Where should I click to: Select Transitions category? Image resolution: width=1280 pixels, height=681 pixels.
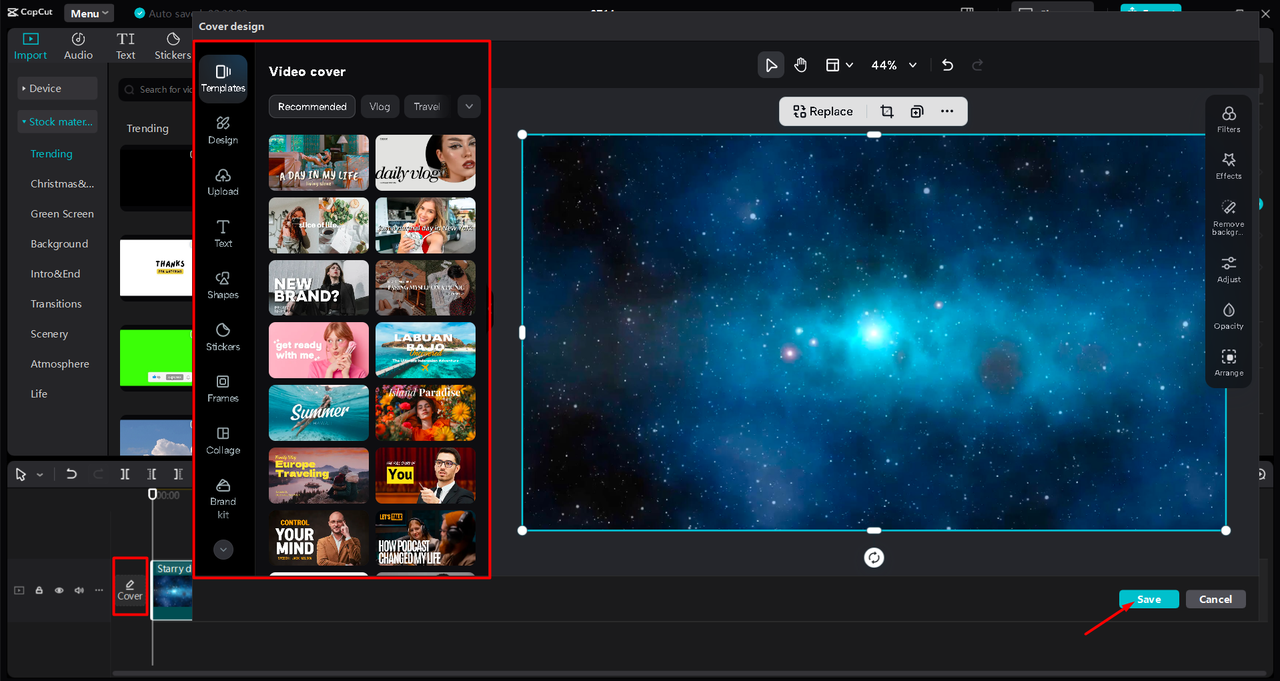pyautogui.click(x=56, y=304)
